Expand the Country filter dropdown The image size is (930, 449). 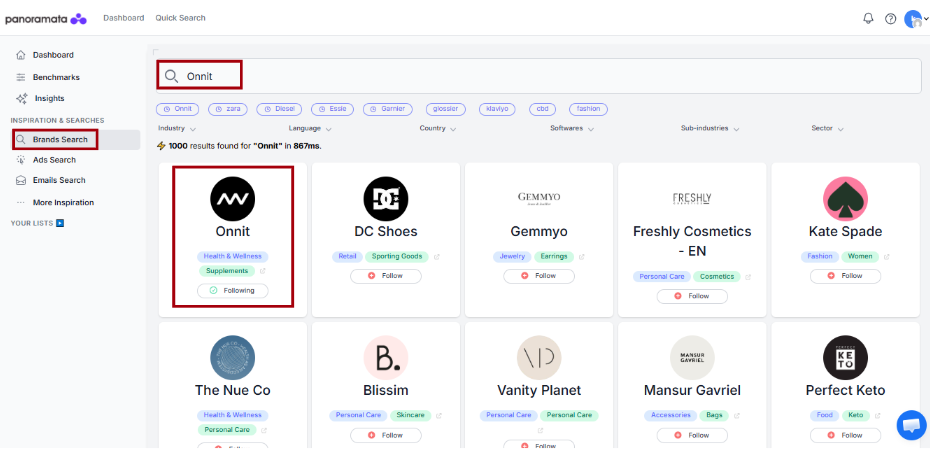point(438,128)
